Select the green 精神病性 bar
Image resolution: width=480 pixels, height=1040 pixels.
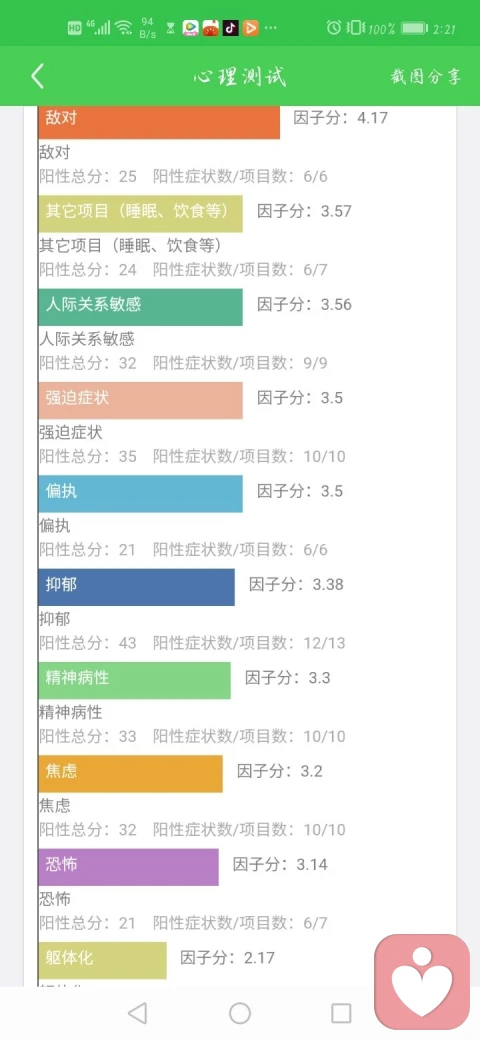pos(135,680)
